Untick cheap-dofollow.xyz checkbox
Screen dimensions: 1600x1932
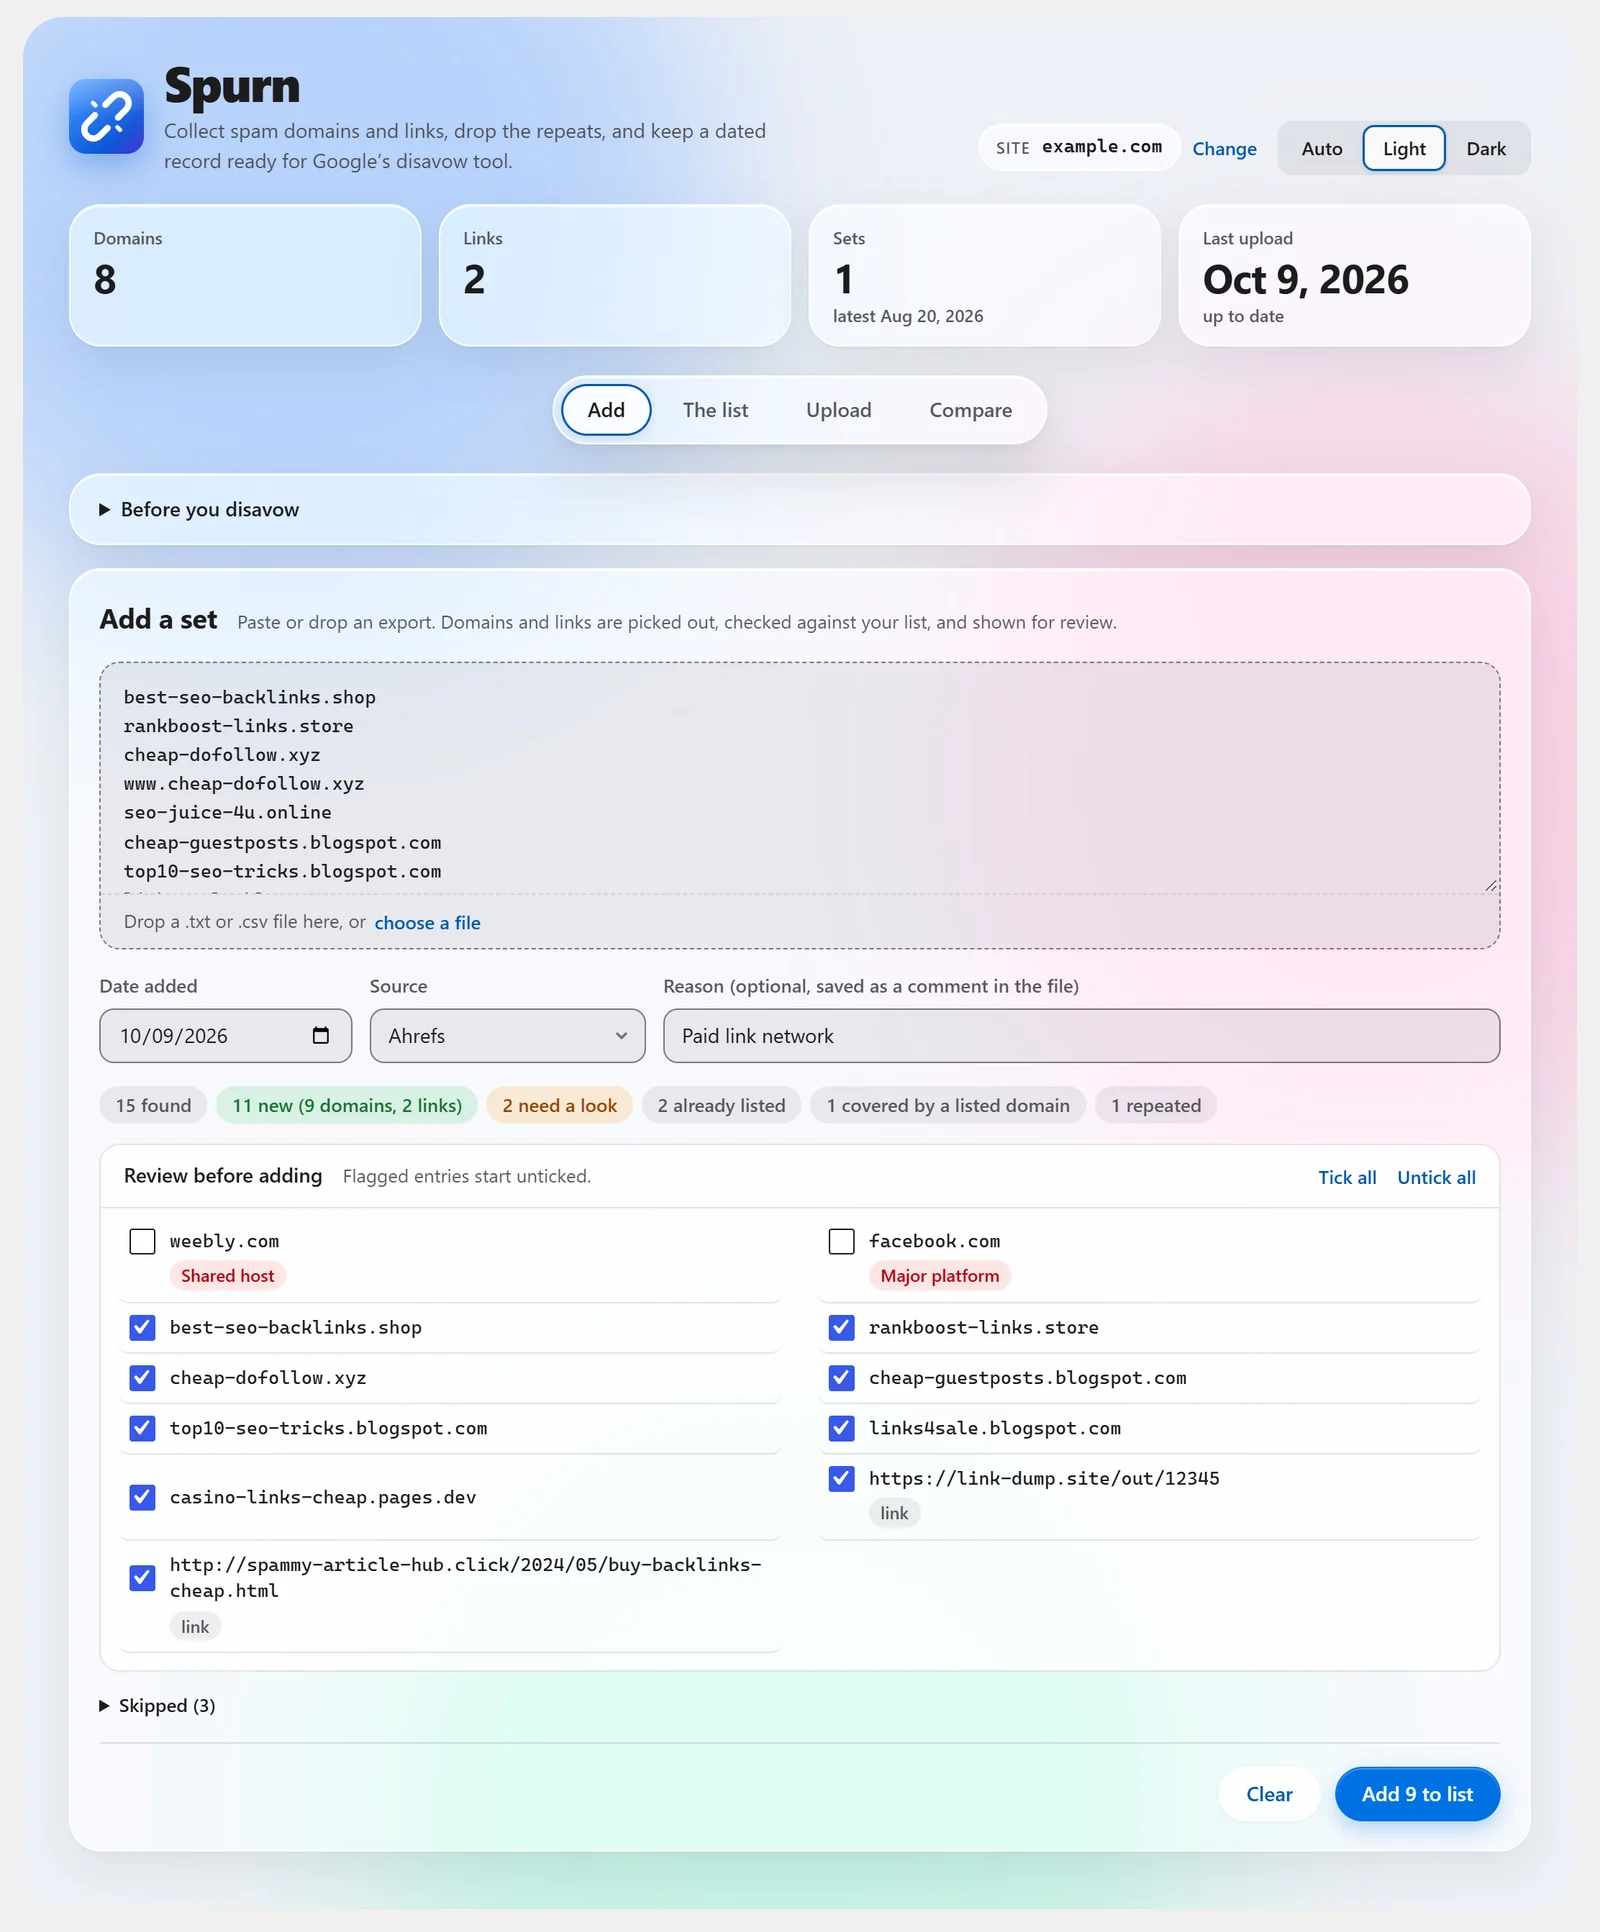[143, 1377]
